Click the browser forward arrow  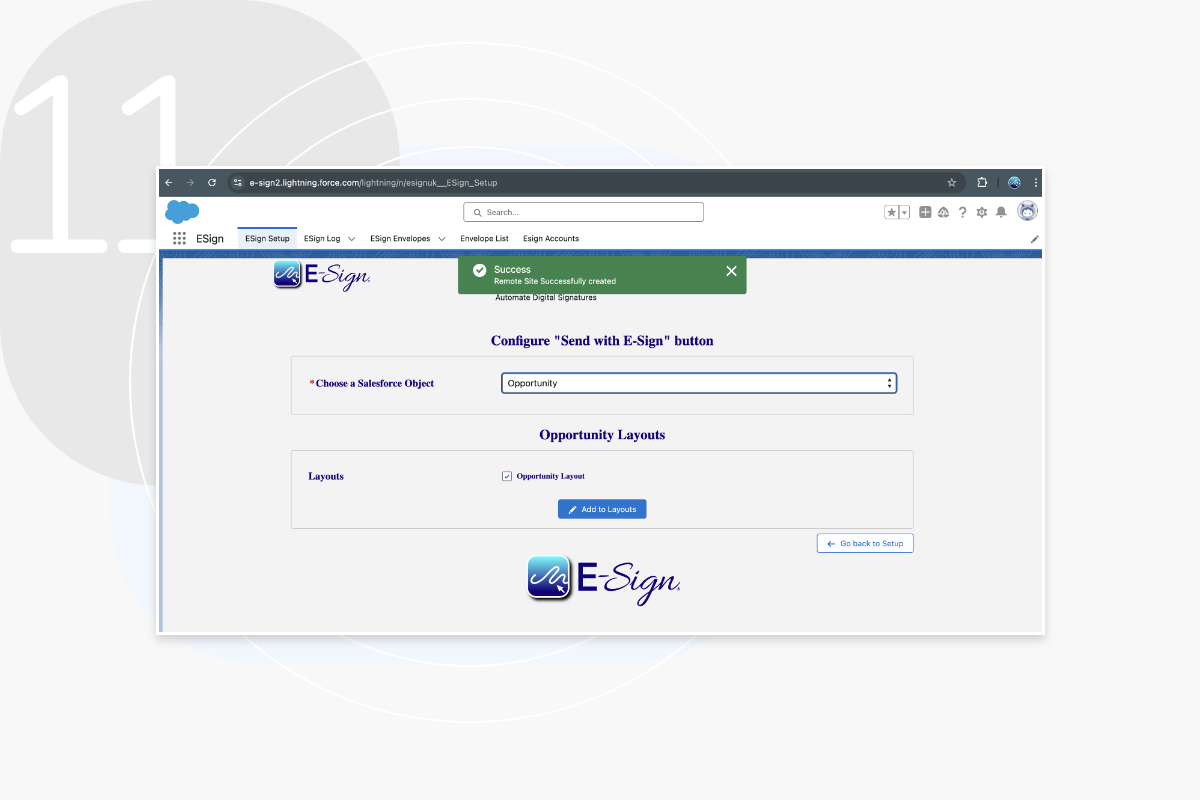(190, 183)
